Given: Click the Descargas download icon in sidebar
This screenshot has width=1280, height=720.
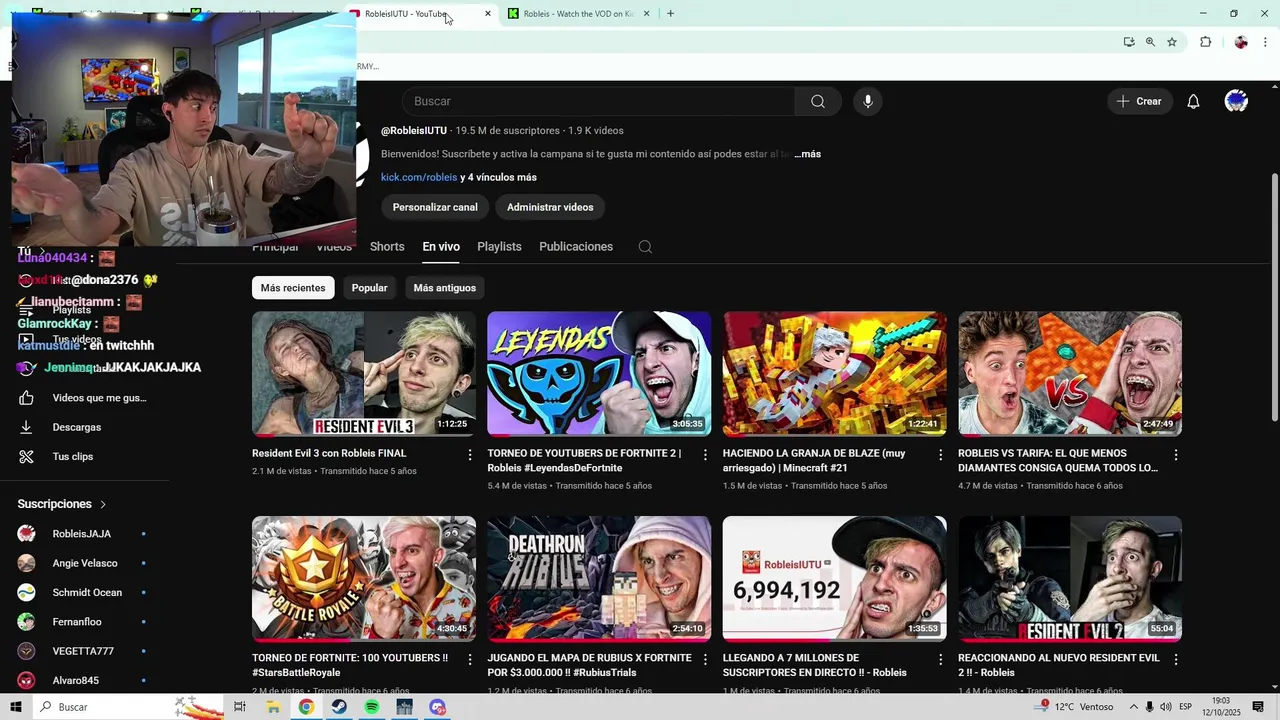Looking at the screenshot, I should [x=26, y=427].
